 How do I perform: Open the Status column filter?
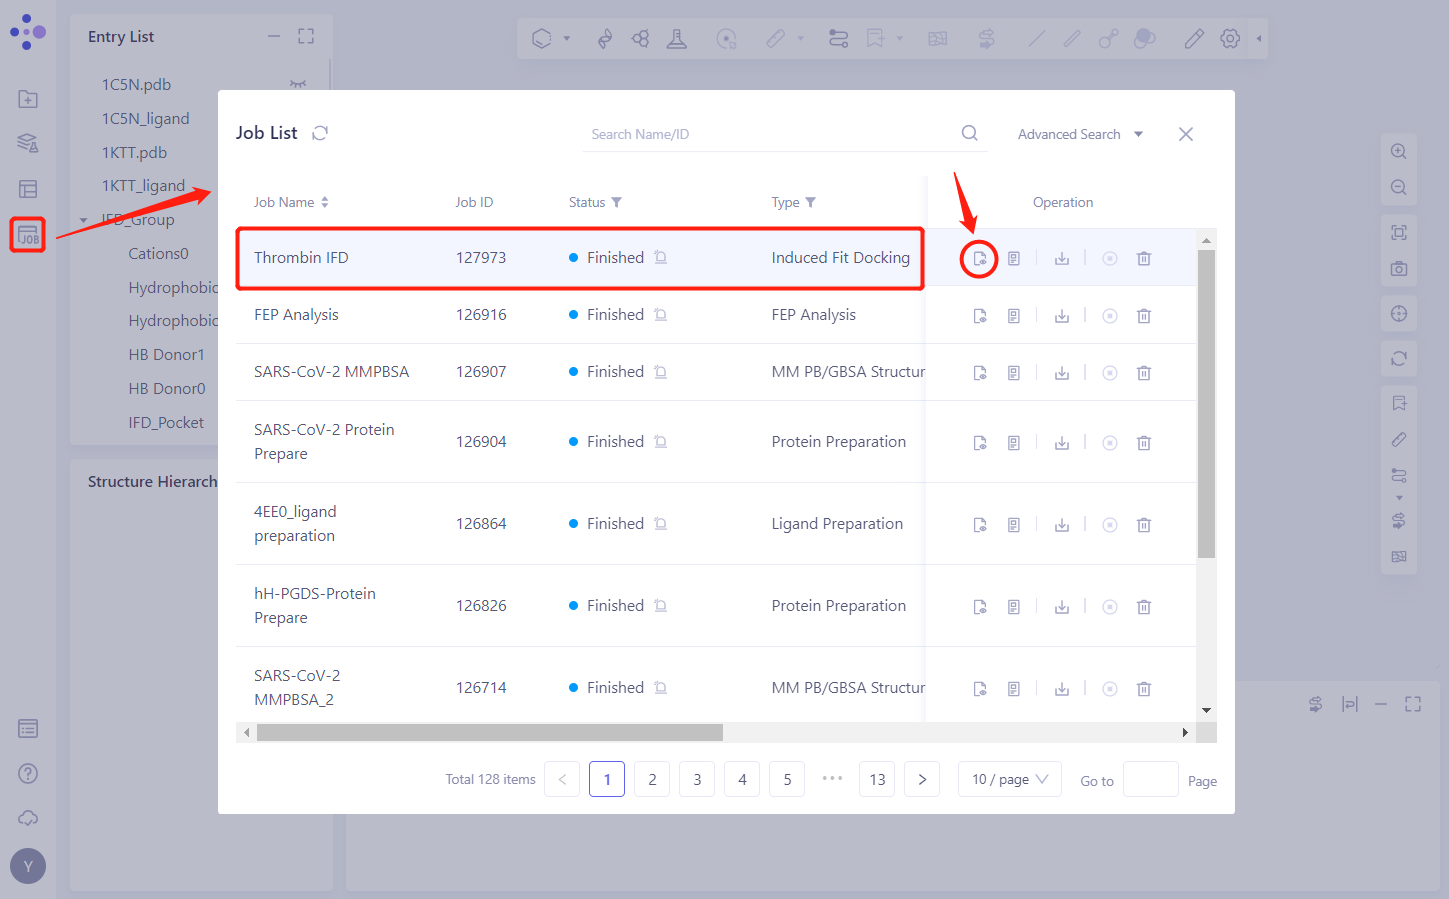pyautogui.click(x=617, y=202)
